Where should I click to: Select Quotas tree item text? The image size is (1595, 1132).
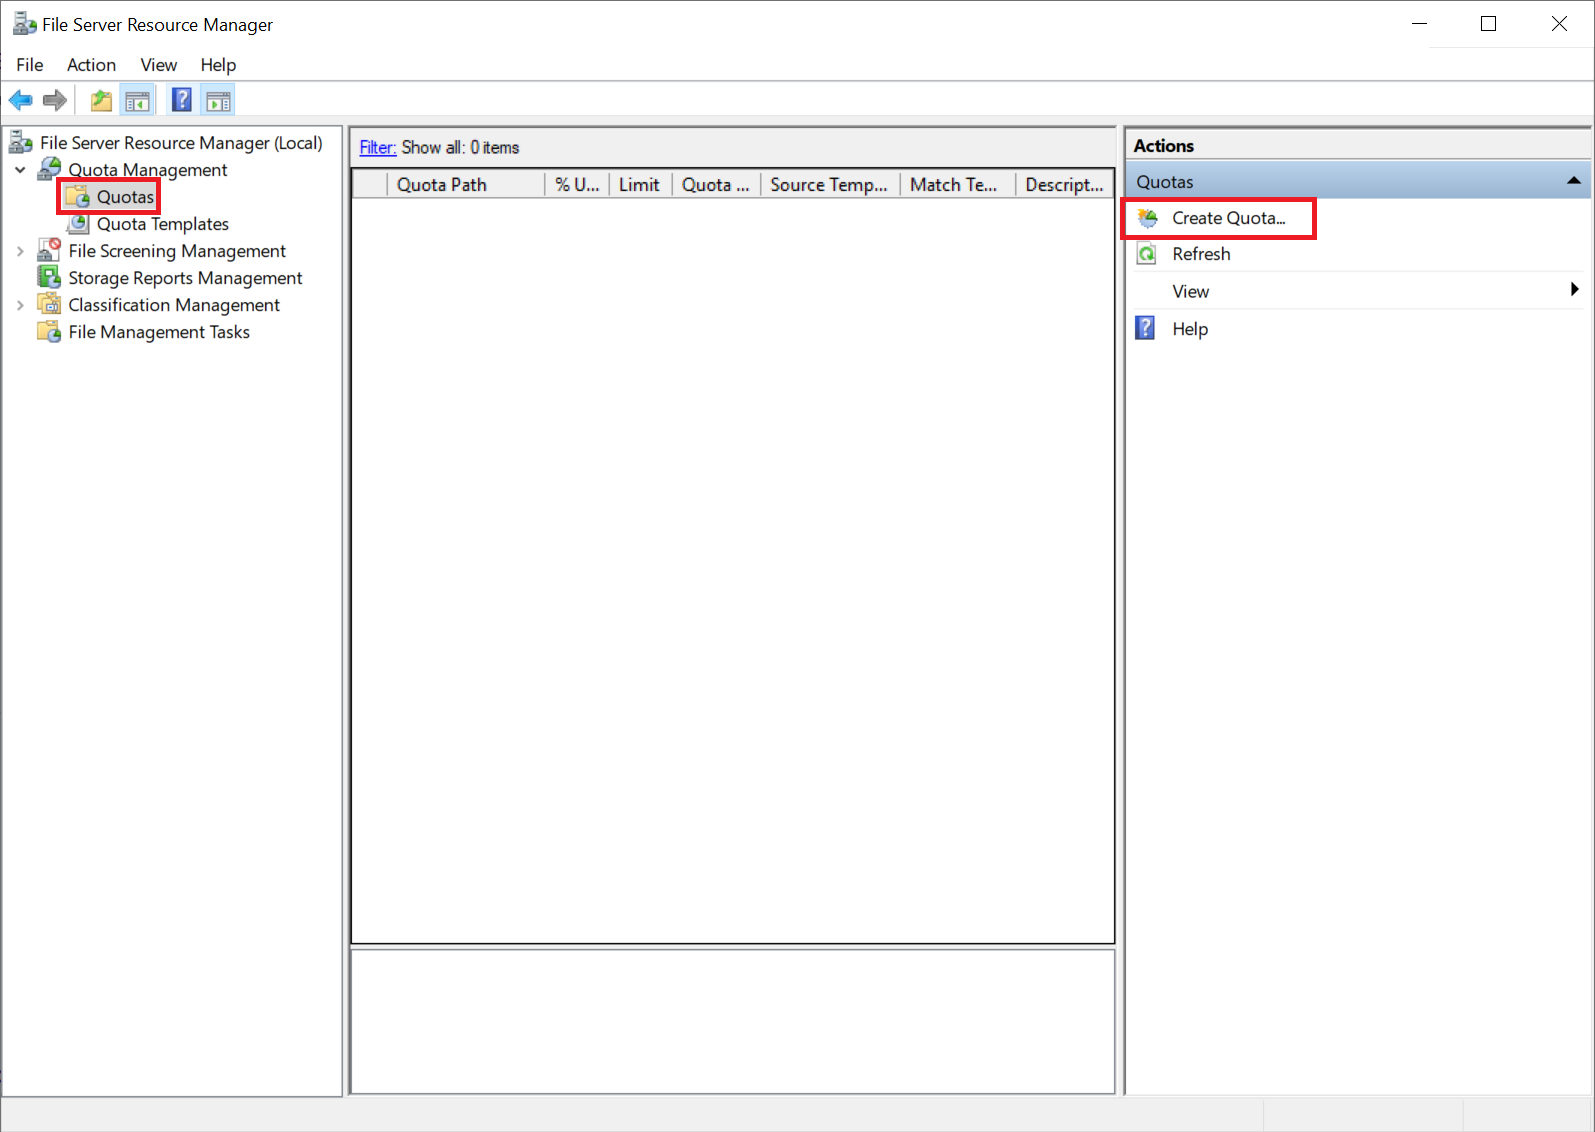[126, 197]
